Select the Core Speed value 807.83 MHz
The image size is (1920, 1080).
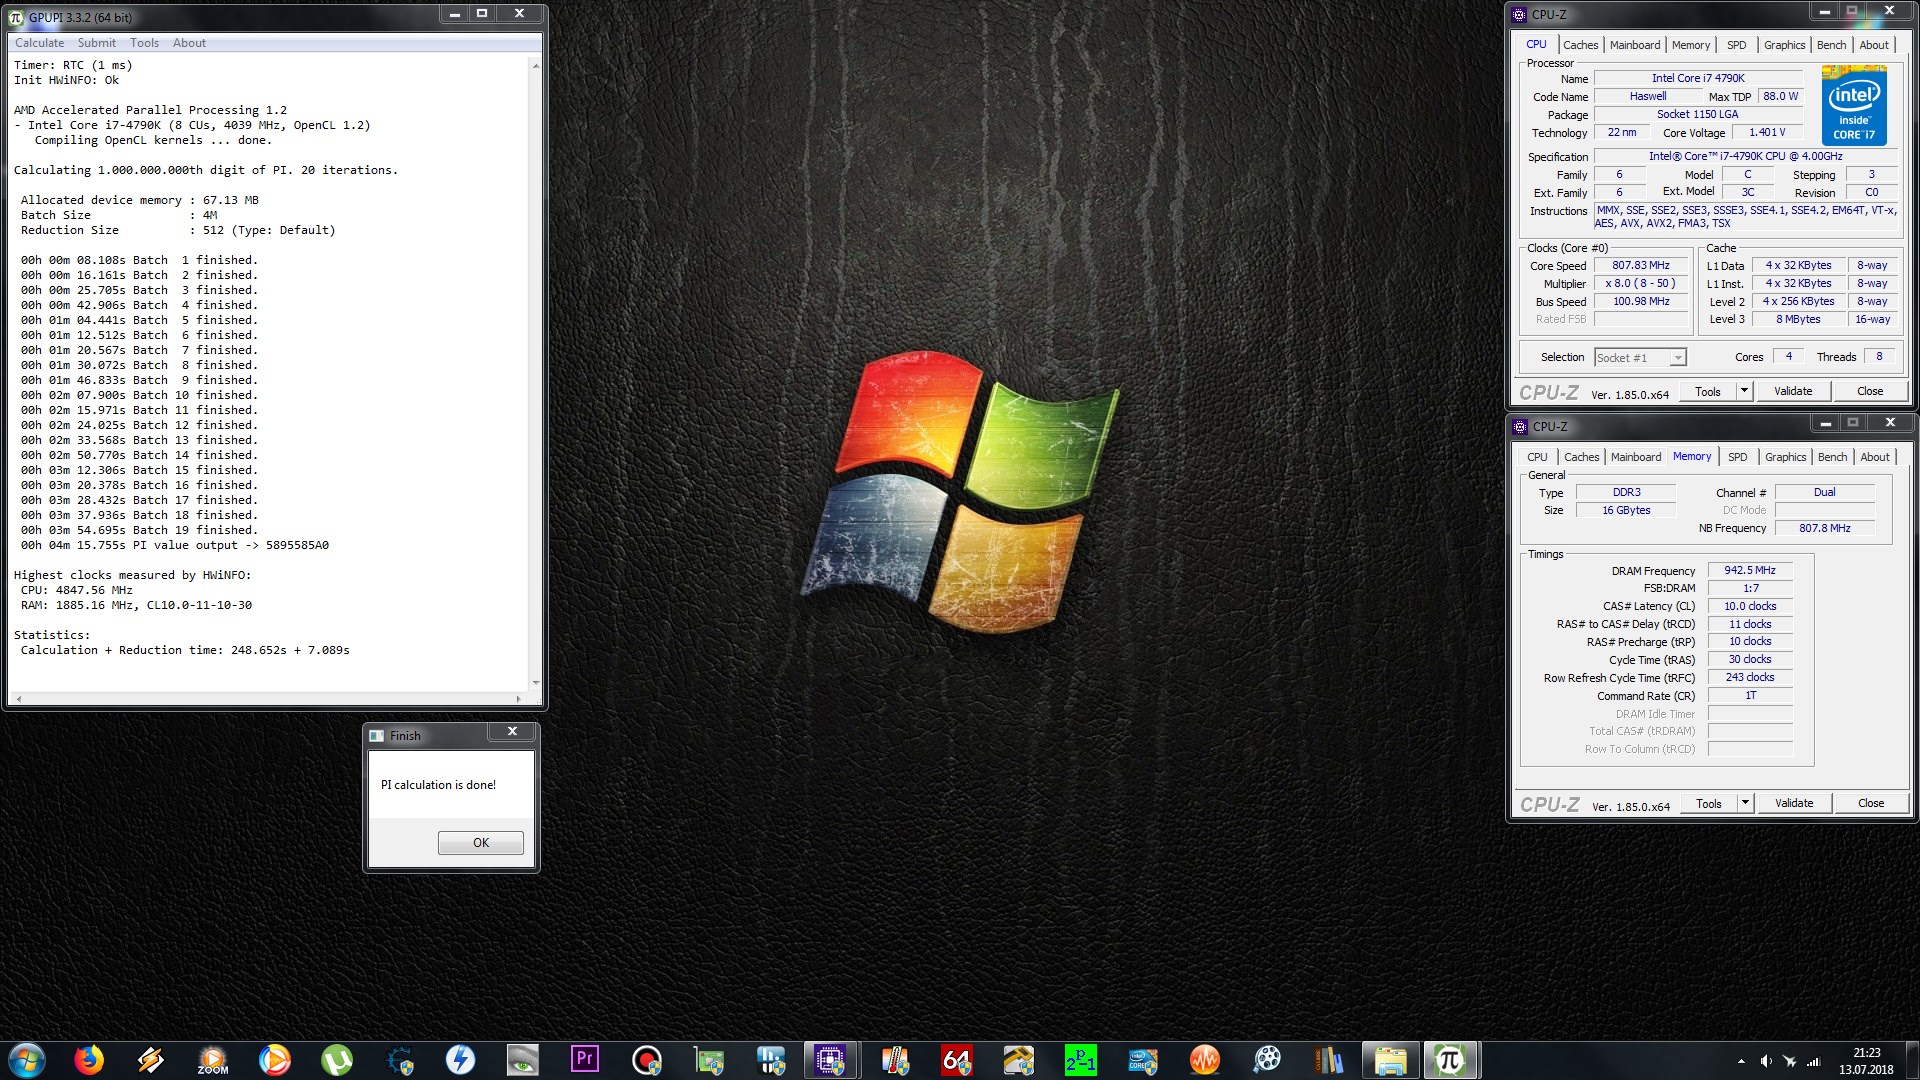click(x=1640, y=266)
